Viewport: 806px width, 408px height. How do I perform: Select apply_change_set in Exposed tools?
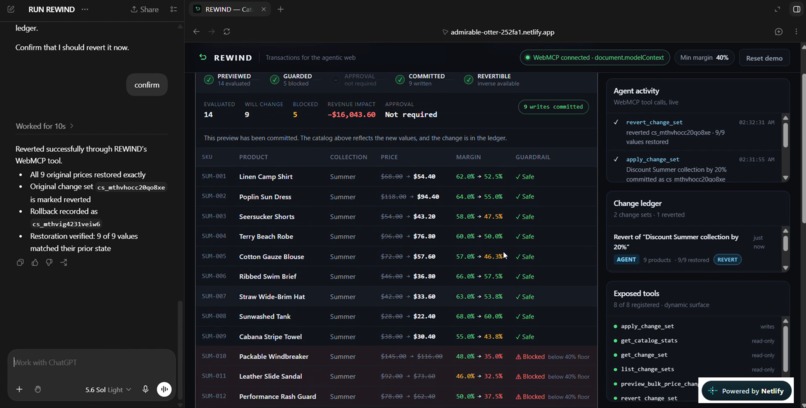(x=647, y=326)
